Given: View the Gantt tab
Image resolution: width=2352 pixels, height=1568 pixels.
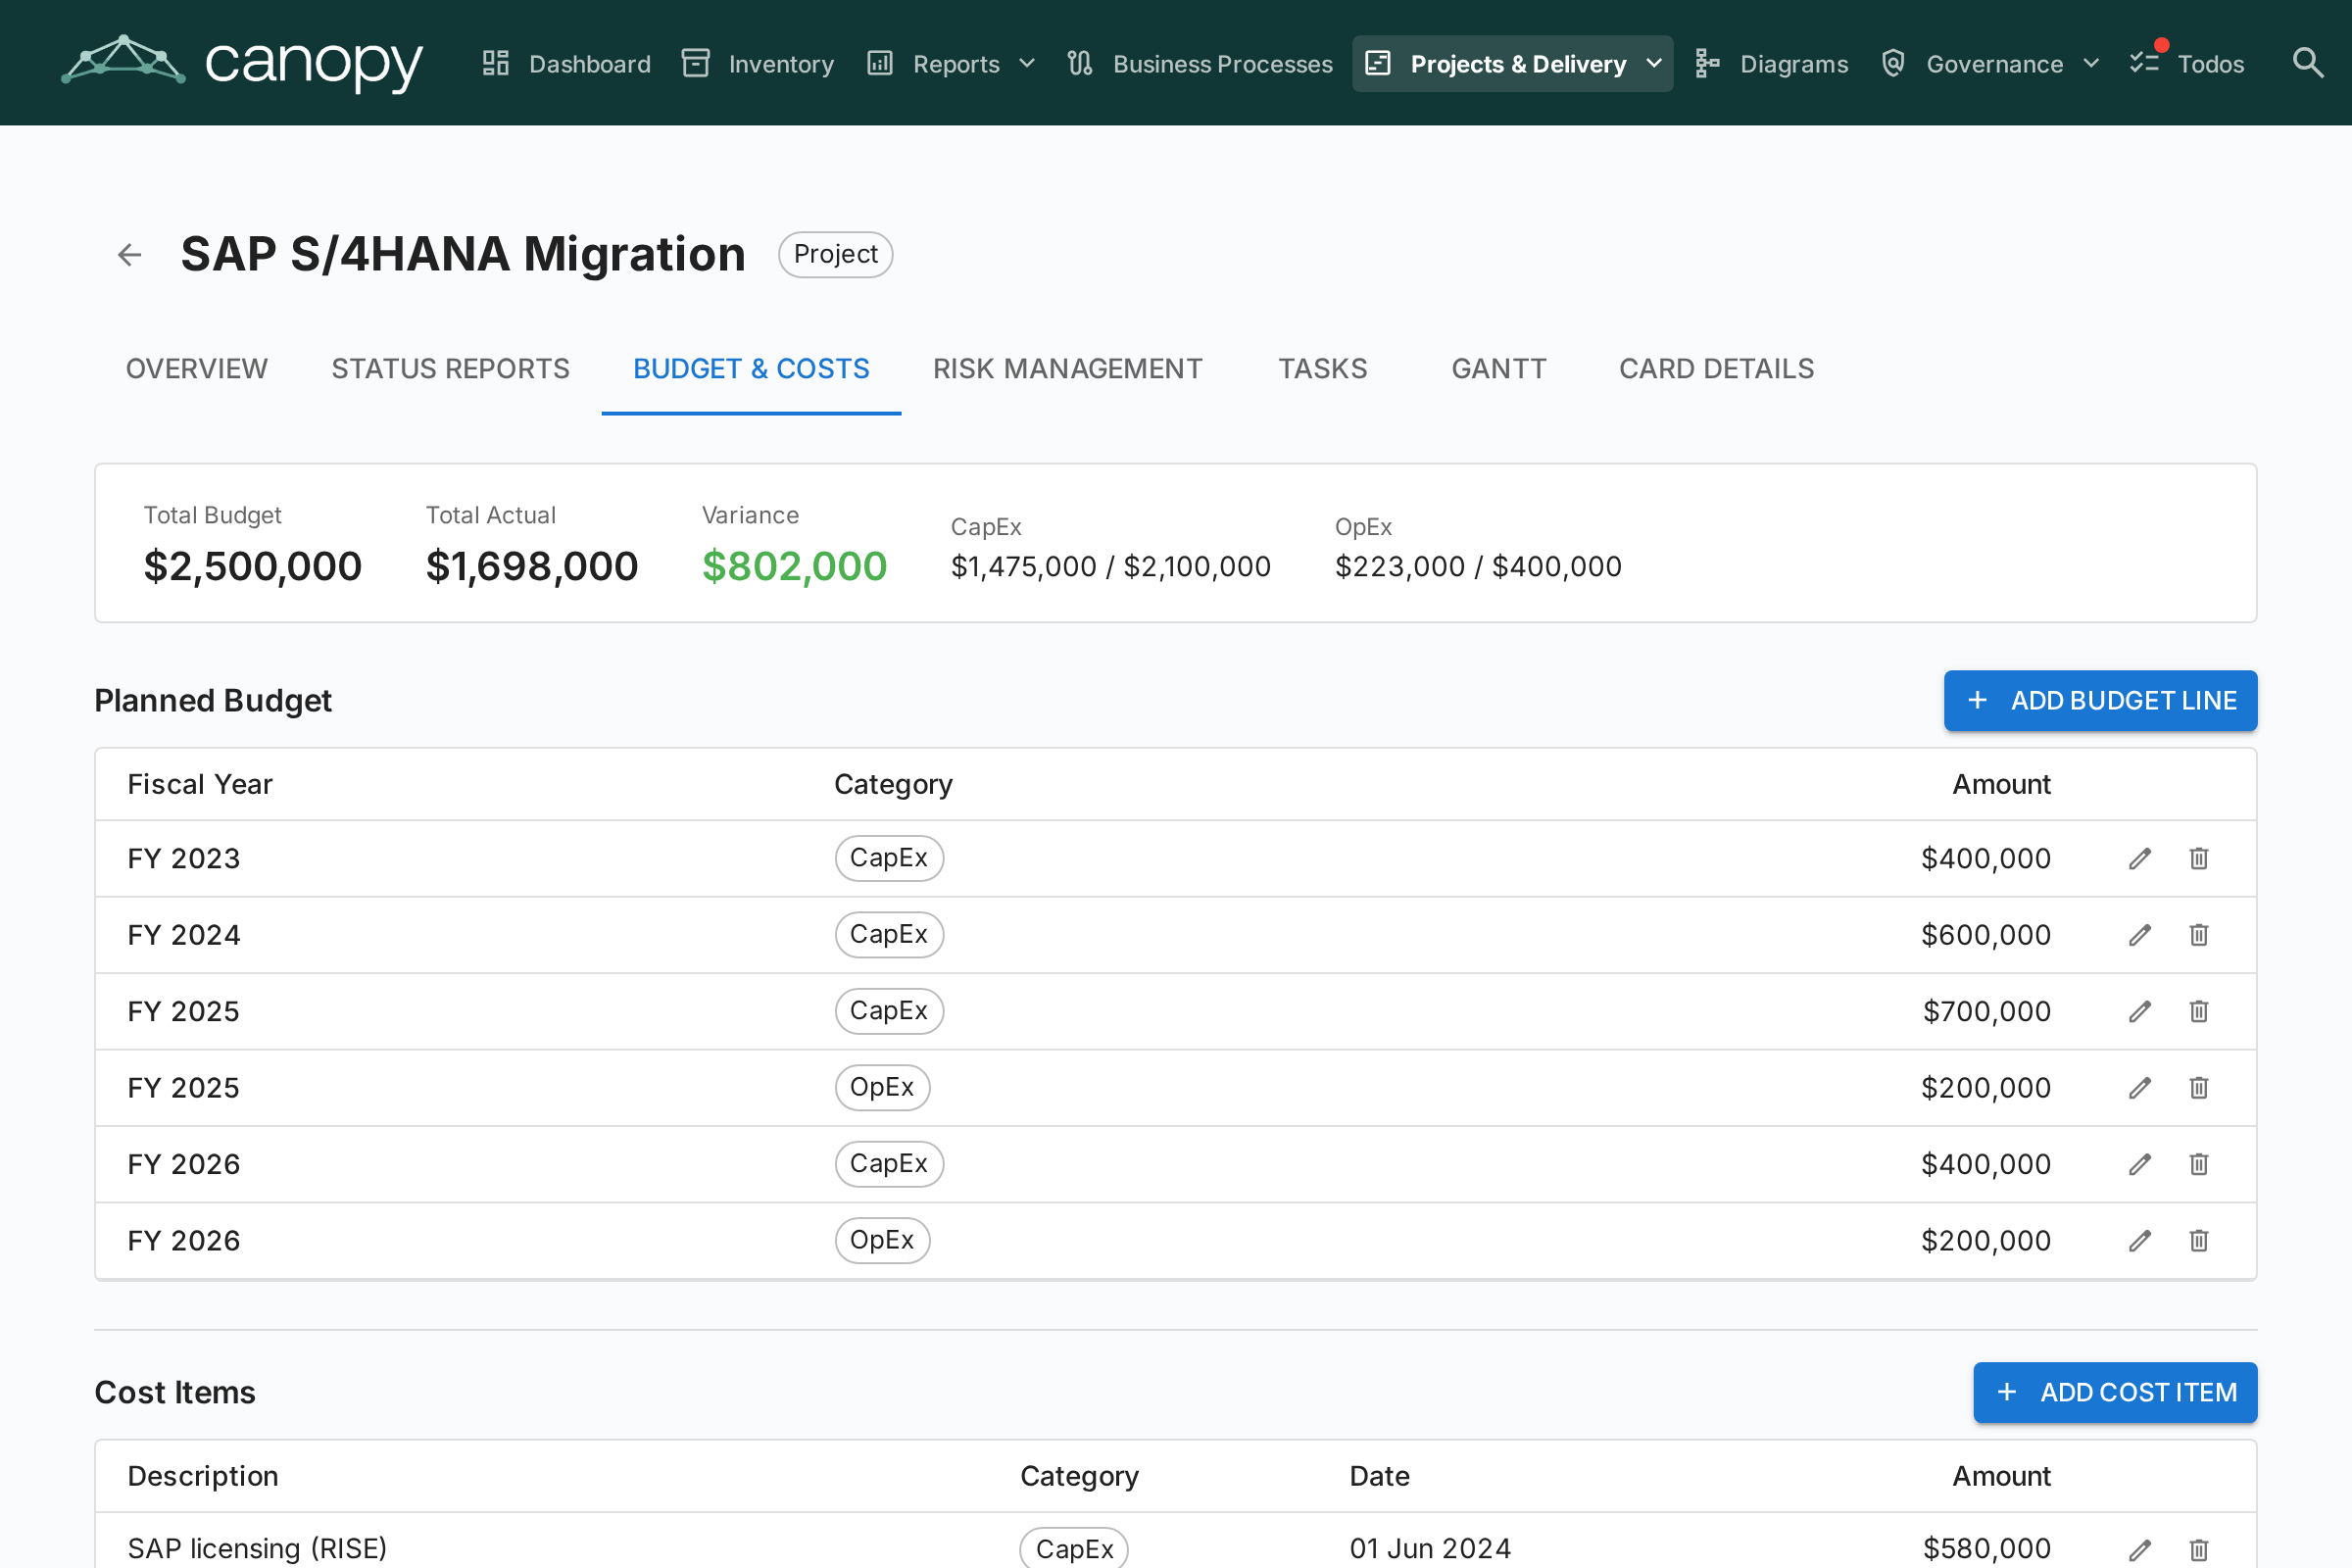Looking at the screenshot, I should (x=1499, y=369).
